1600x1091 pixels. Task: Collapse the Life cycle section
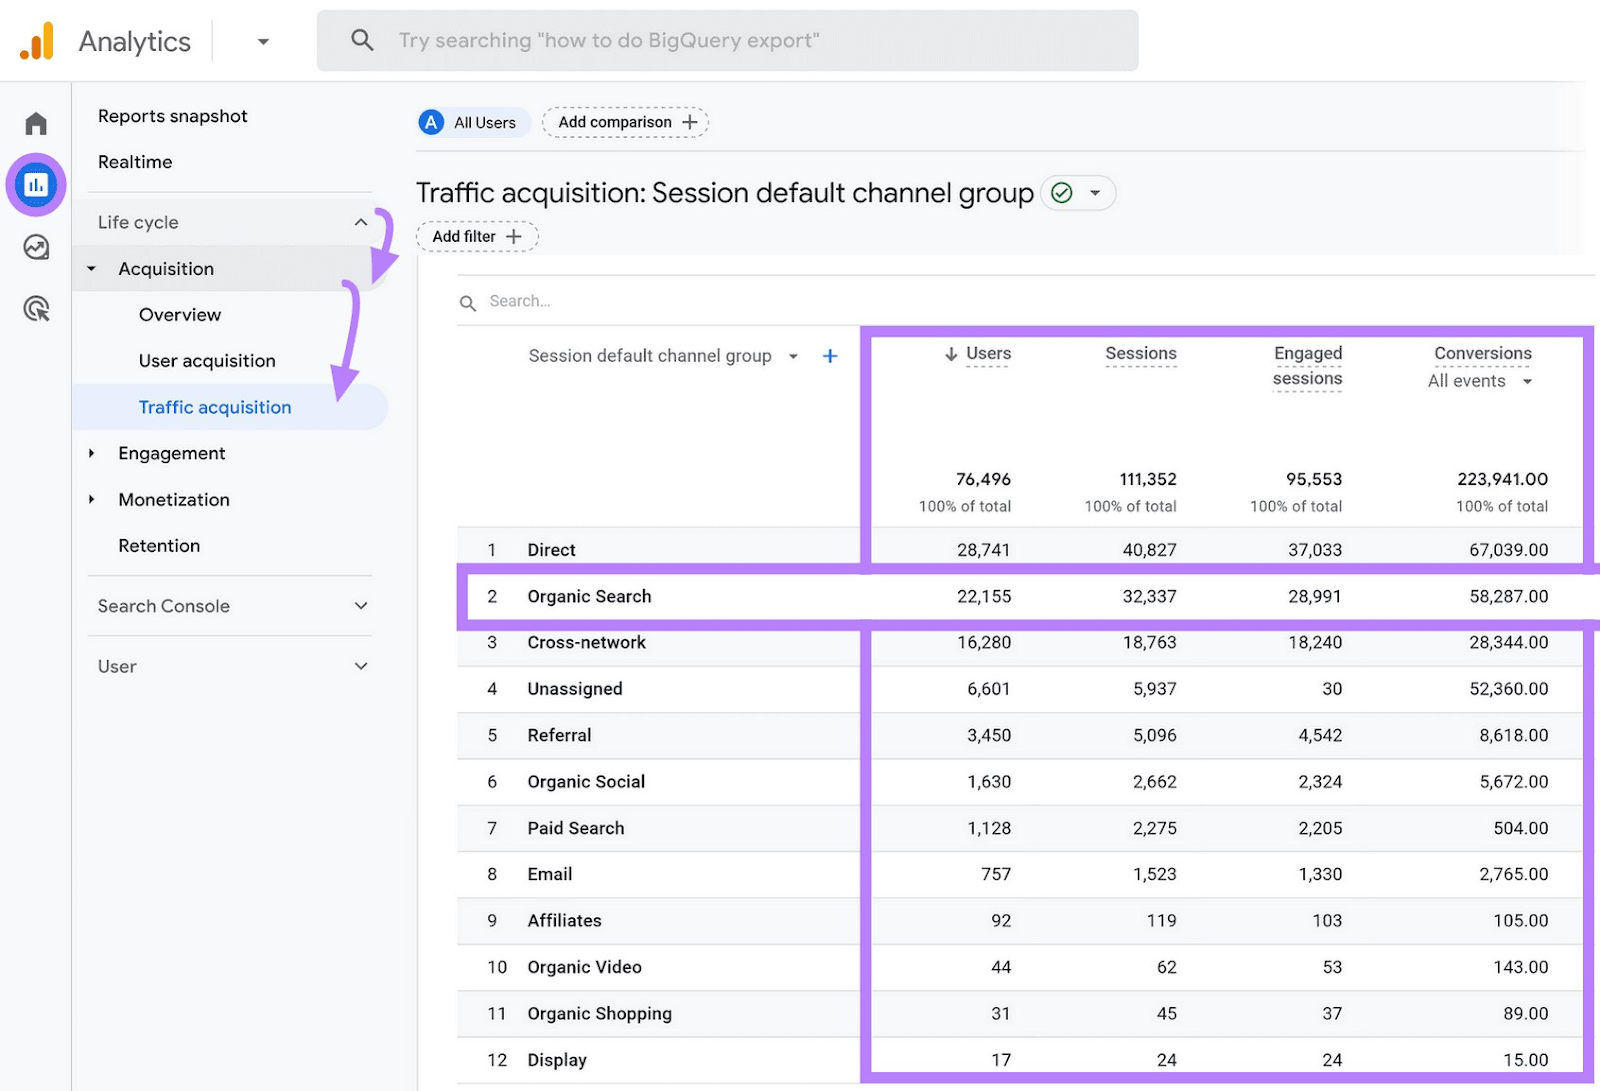tap(361, 222)
